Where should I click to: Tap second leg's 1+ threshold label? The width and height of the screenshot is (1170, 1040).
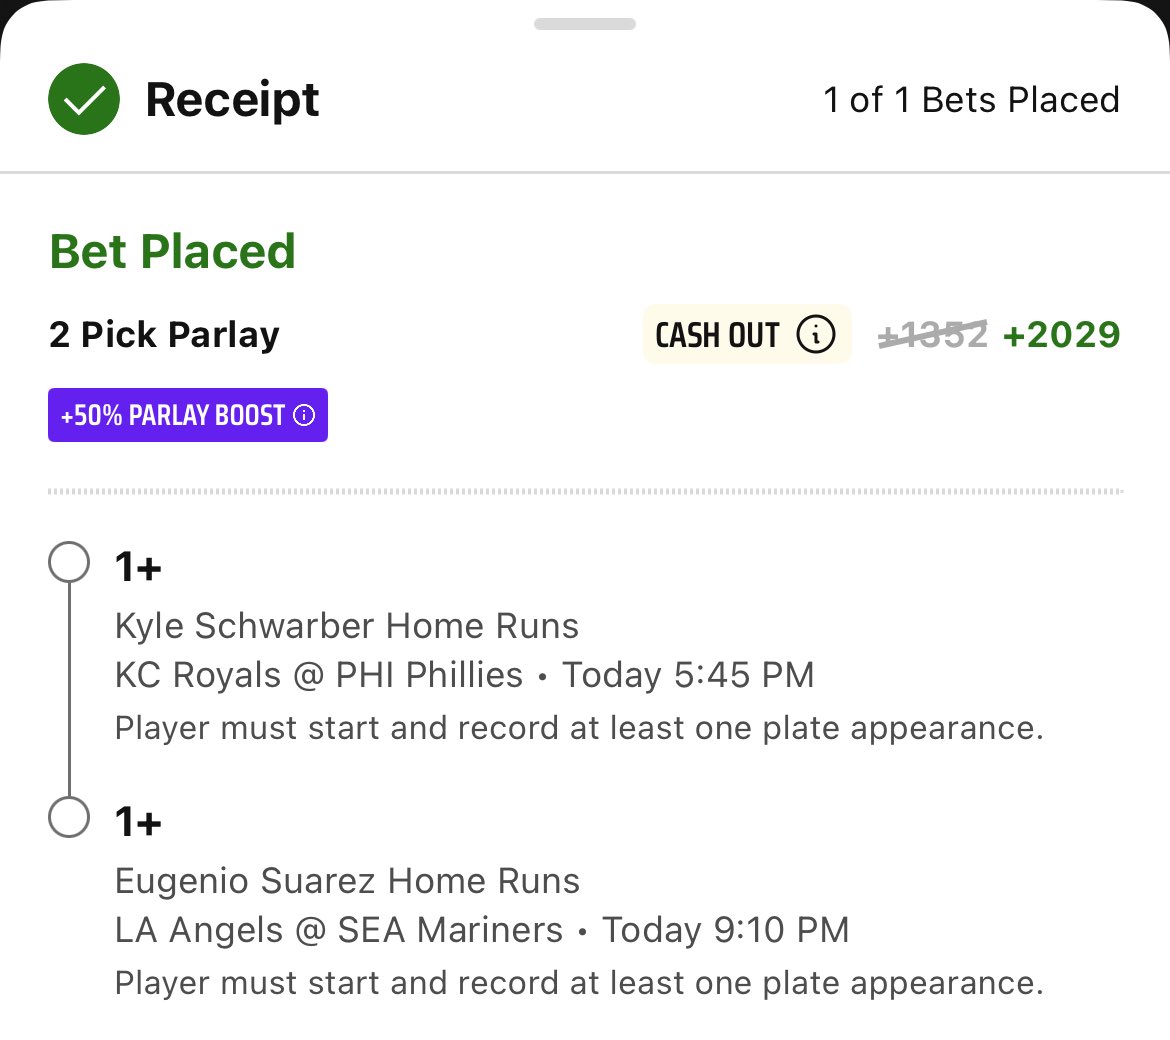(138, 822)
